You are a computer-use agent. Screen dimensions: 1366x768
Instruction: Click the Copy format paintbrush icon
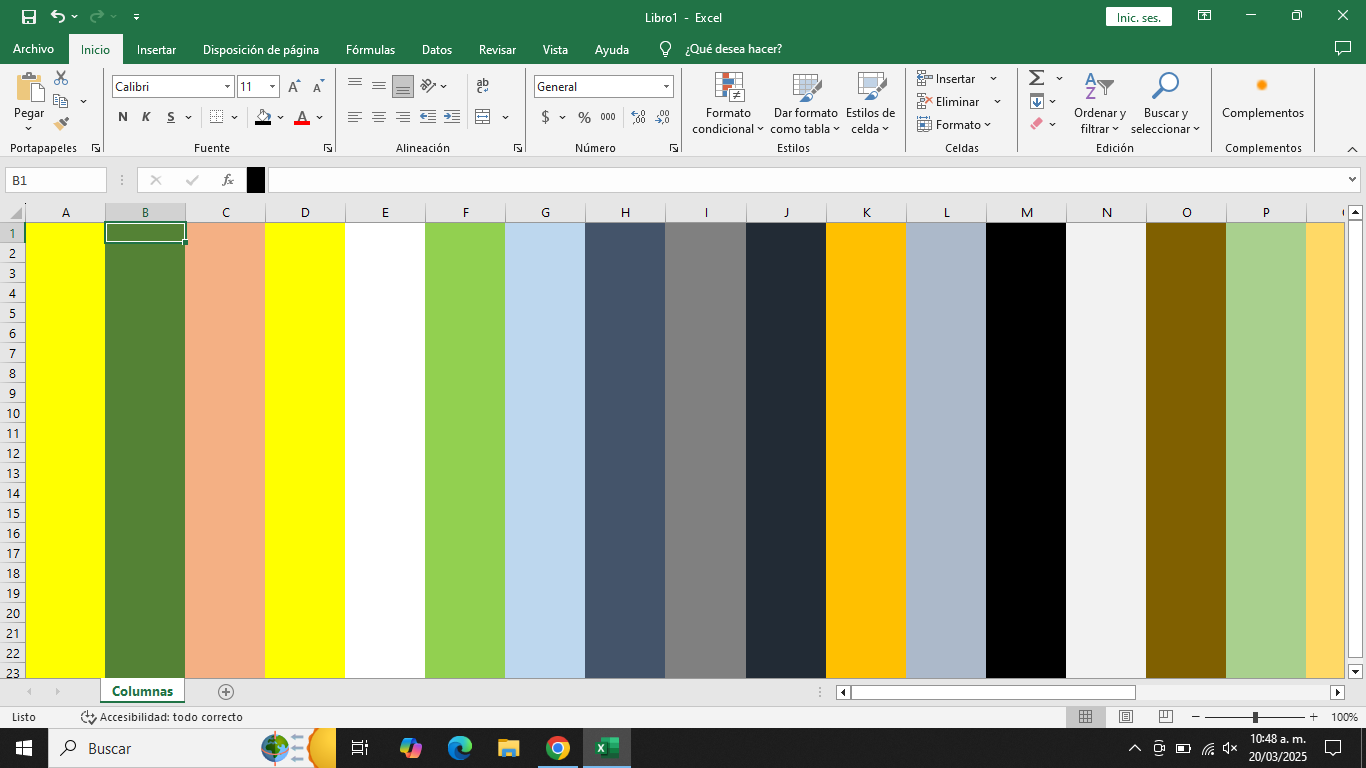[61, 124]
